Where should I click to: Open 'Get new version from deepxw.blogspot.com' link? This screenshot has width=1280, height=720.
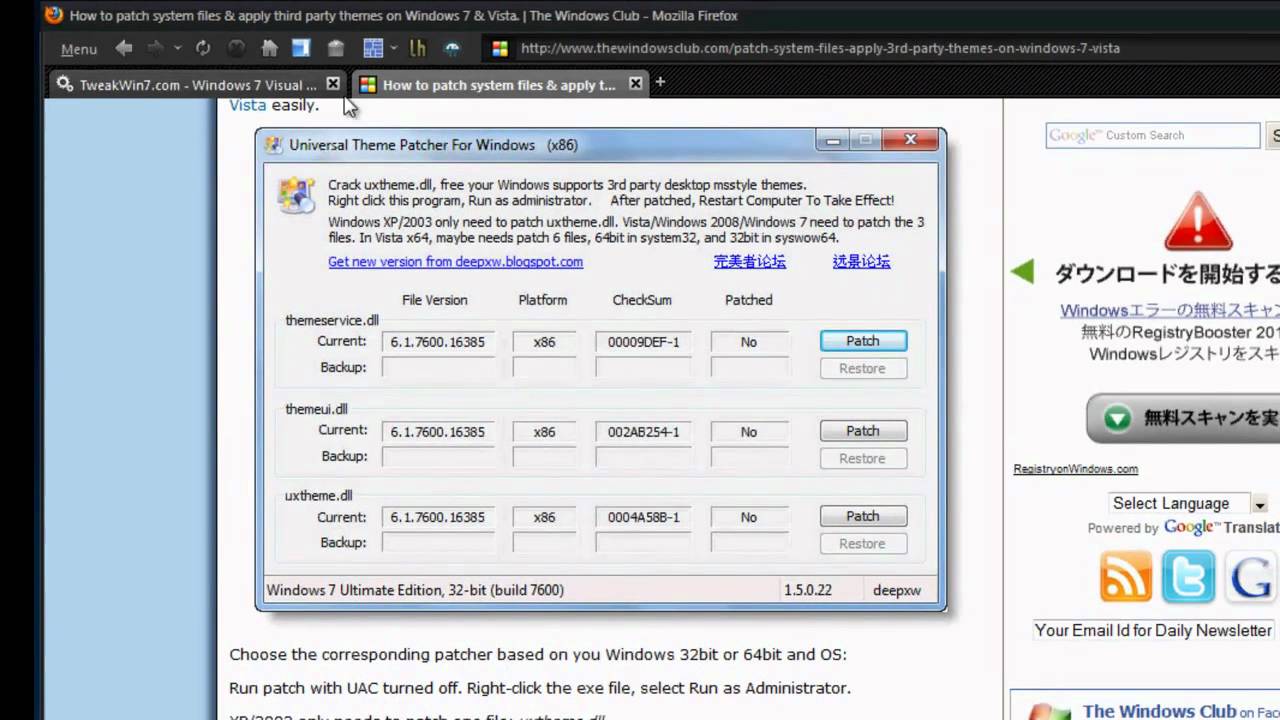[455, 262]
